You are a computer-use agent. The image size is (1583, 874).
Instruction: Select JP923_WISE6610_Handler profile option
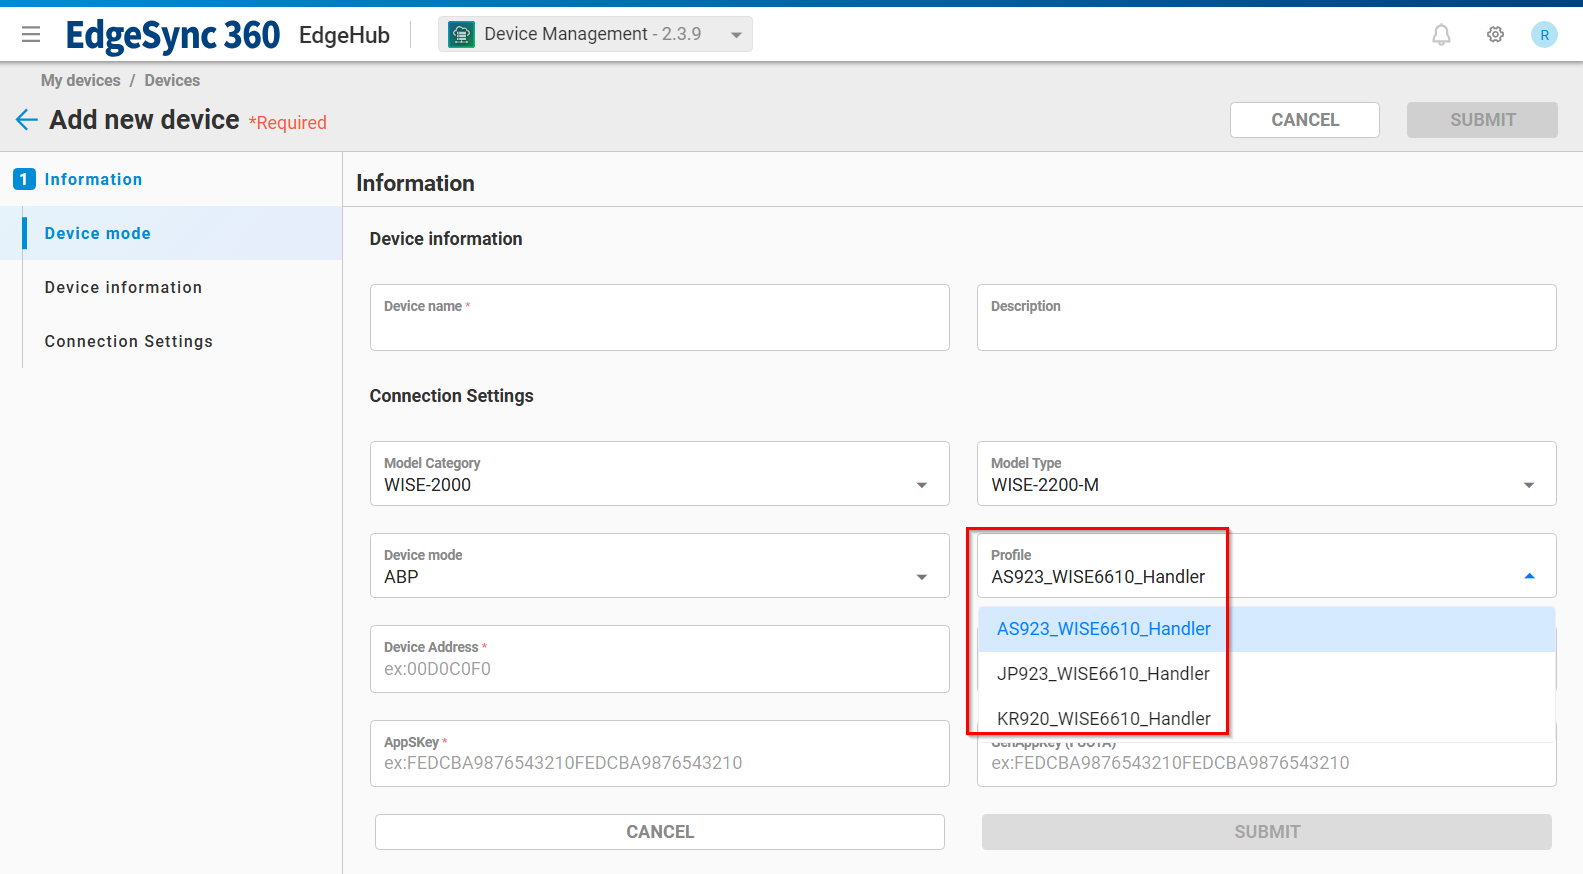[1103, 674]
